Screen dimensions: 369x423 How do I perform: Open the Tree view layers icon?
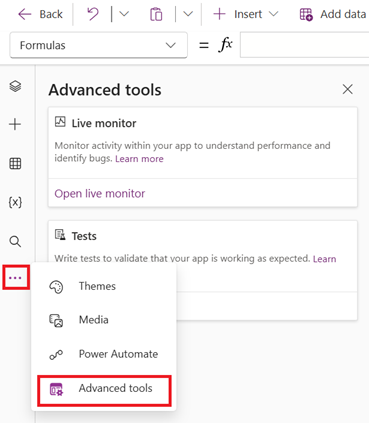(x=15, y=86)
